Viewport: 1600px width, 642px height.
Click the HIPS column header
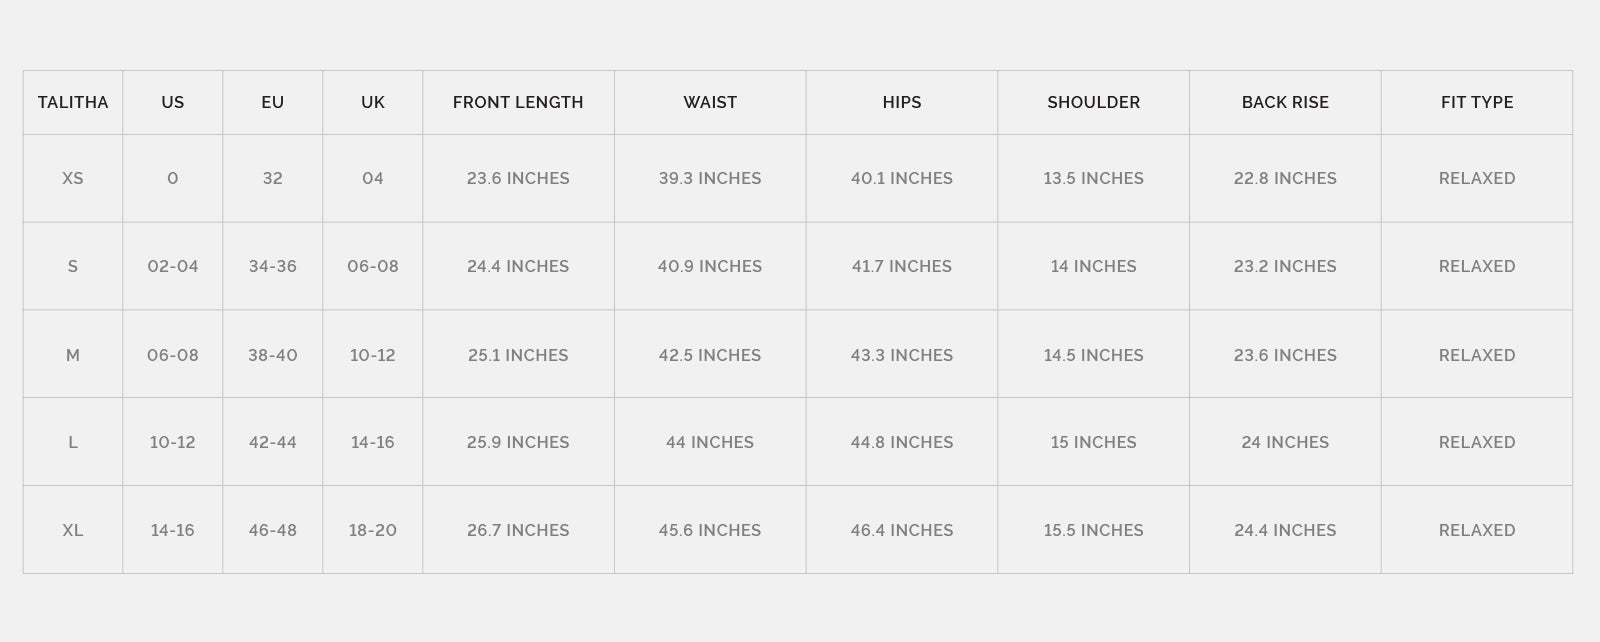[x=902, y=102]
